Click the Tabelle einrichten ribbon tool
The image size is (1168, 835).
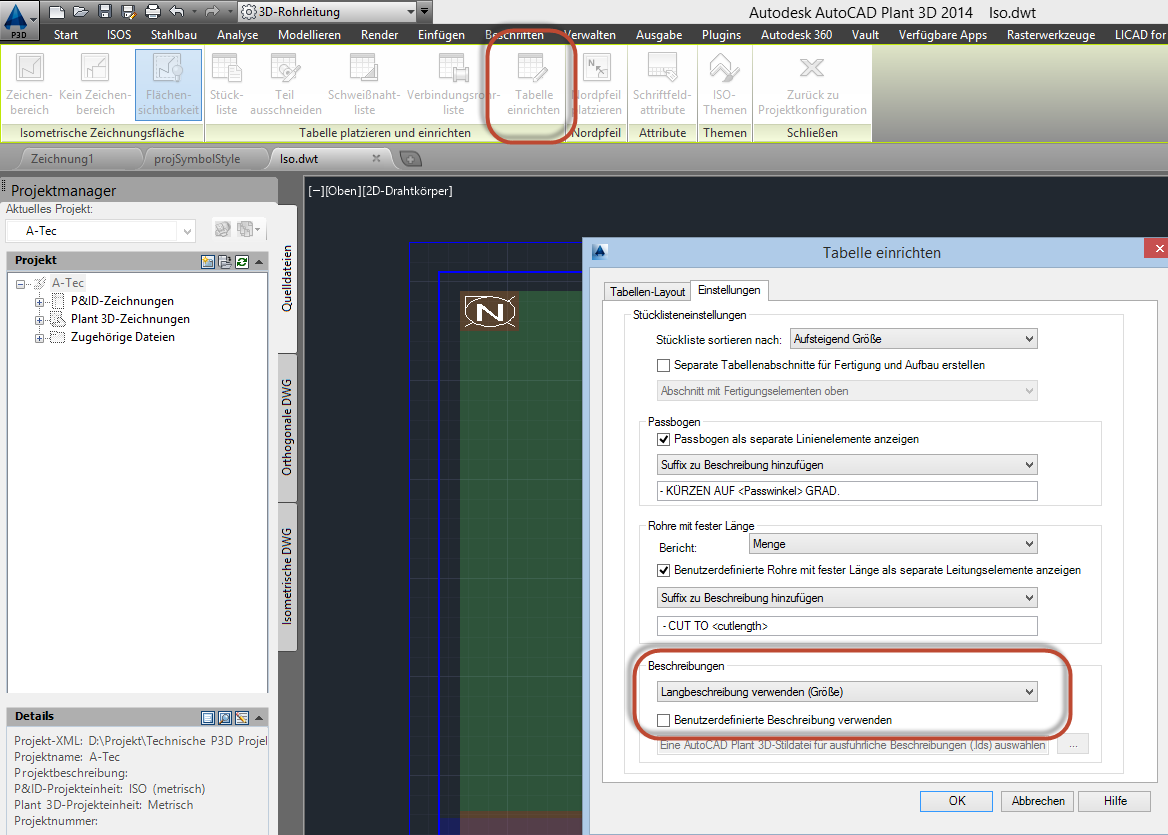(533, 85)
